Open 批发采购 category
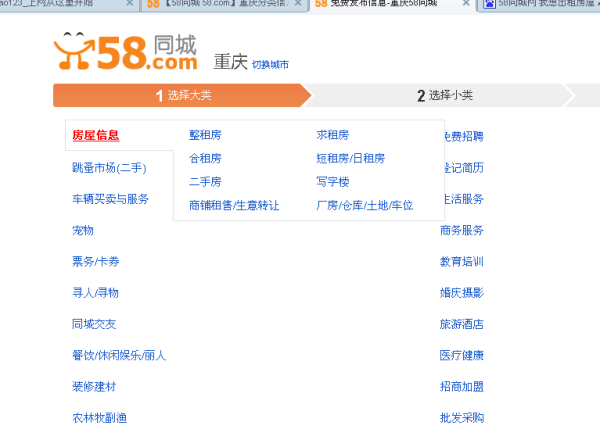Viewport: 600px width, 447px height. (x=461, y=418)
